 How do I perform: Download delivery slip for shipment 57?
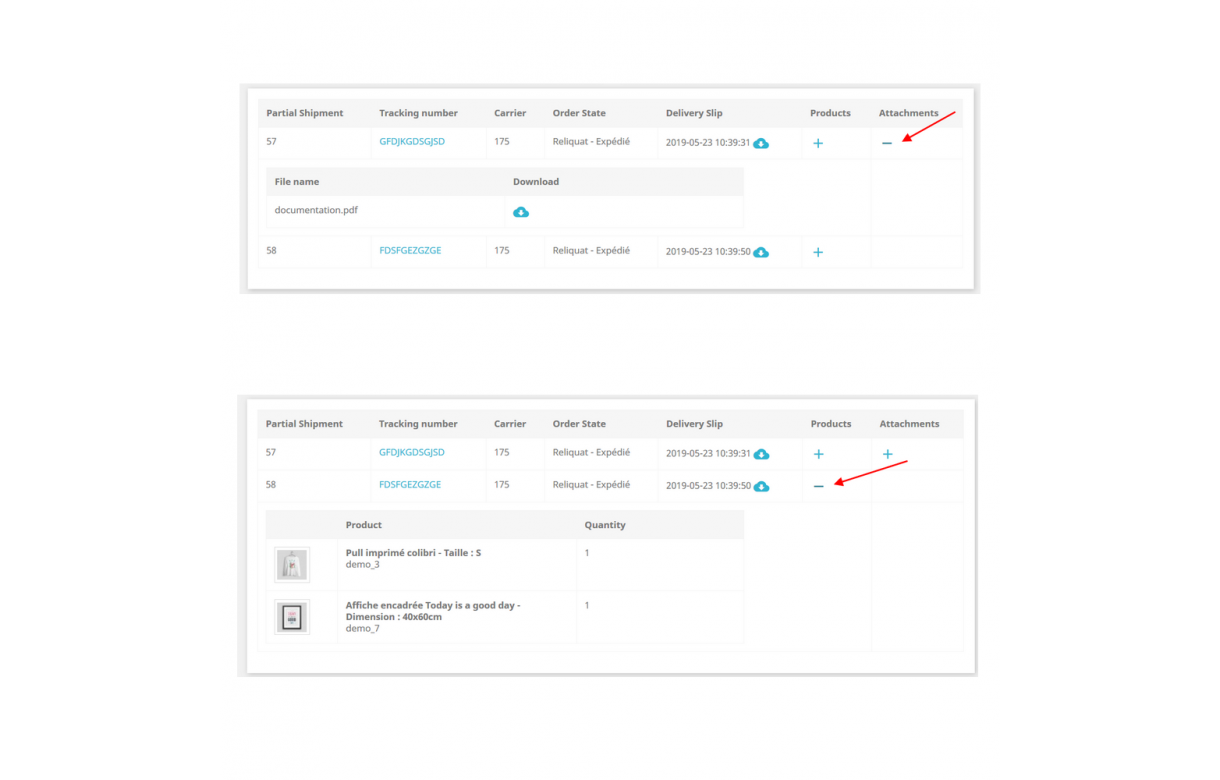pos(761,142)
